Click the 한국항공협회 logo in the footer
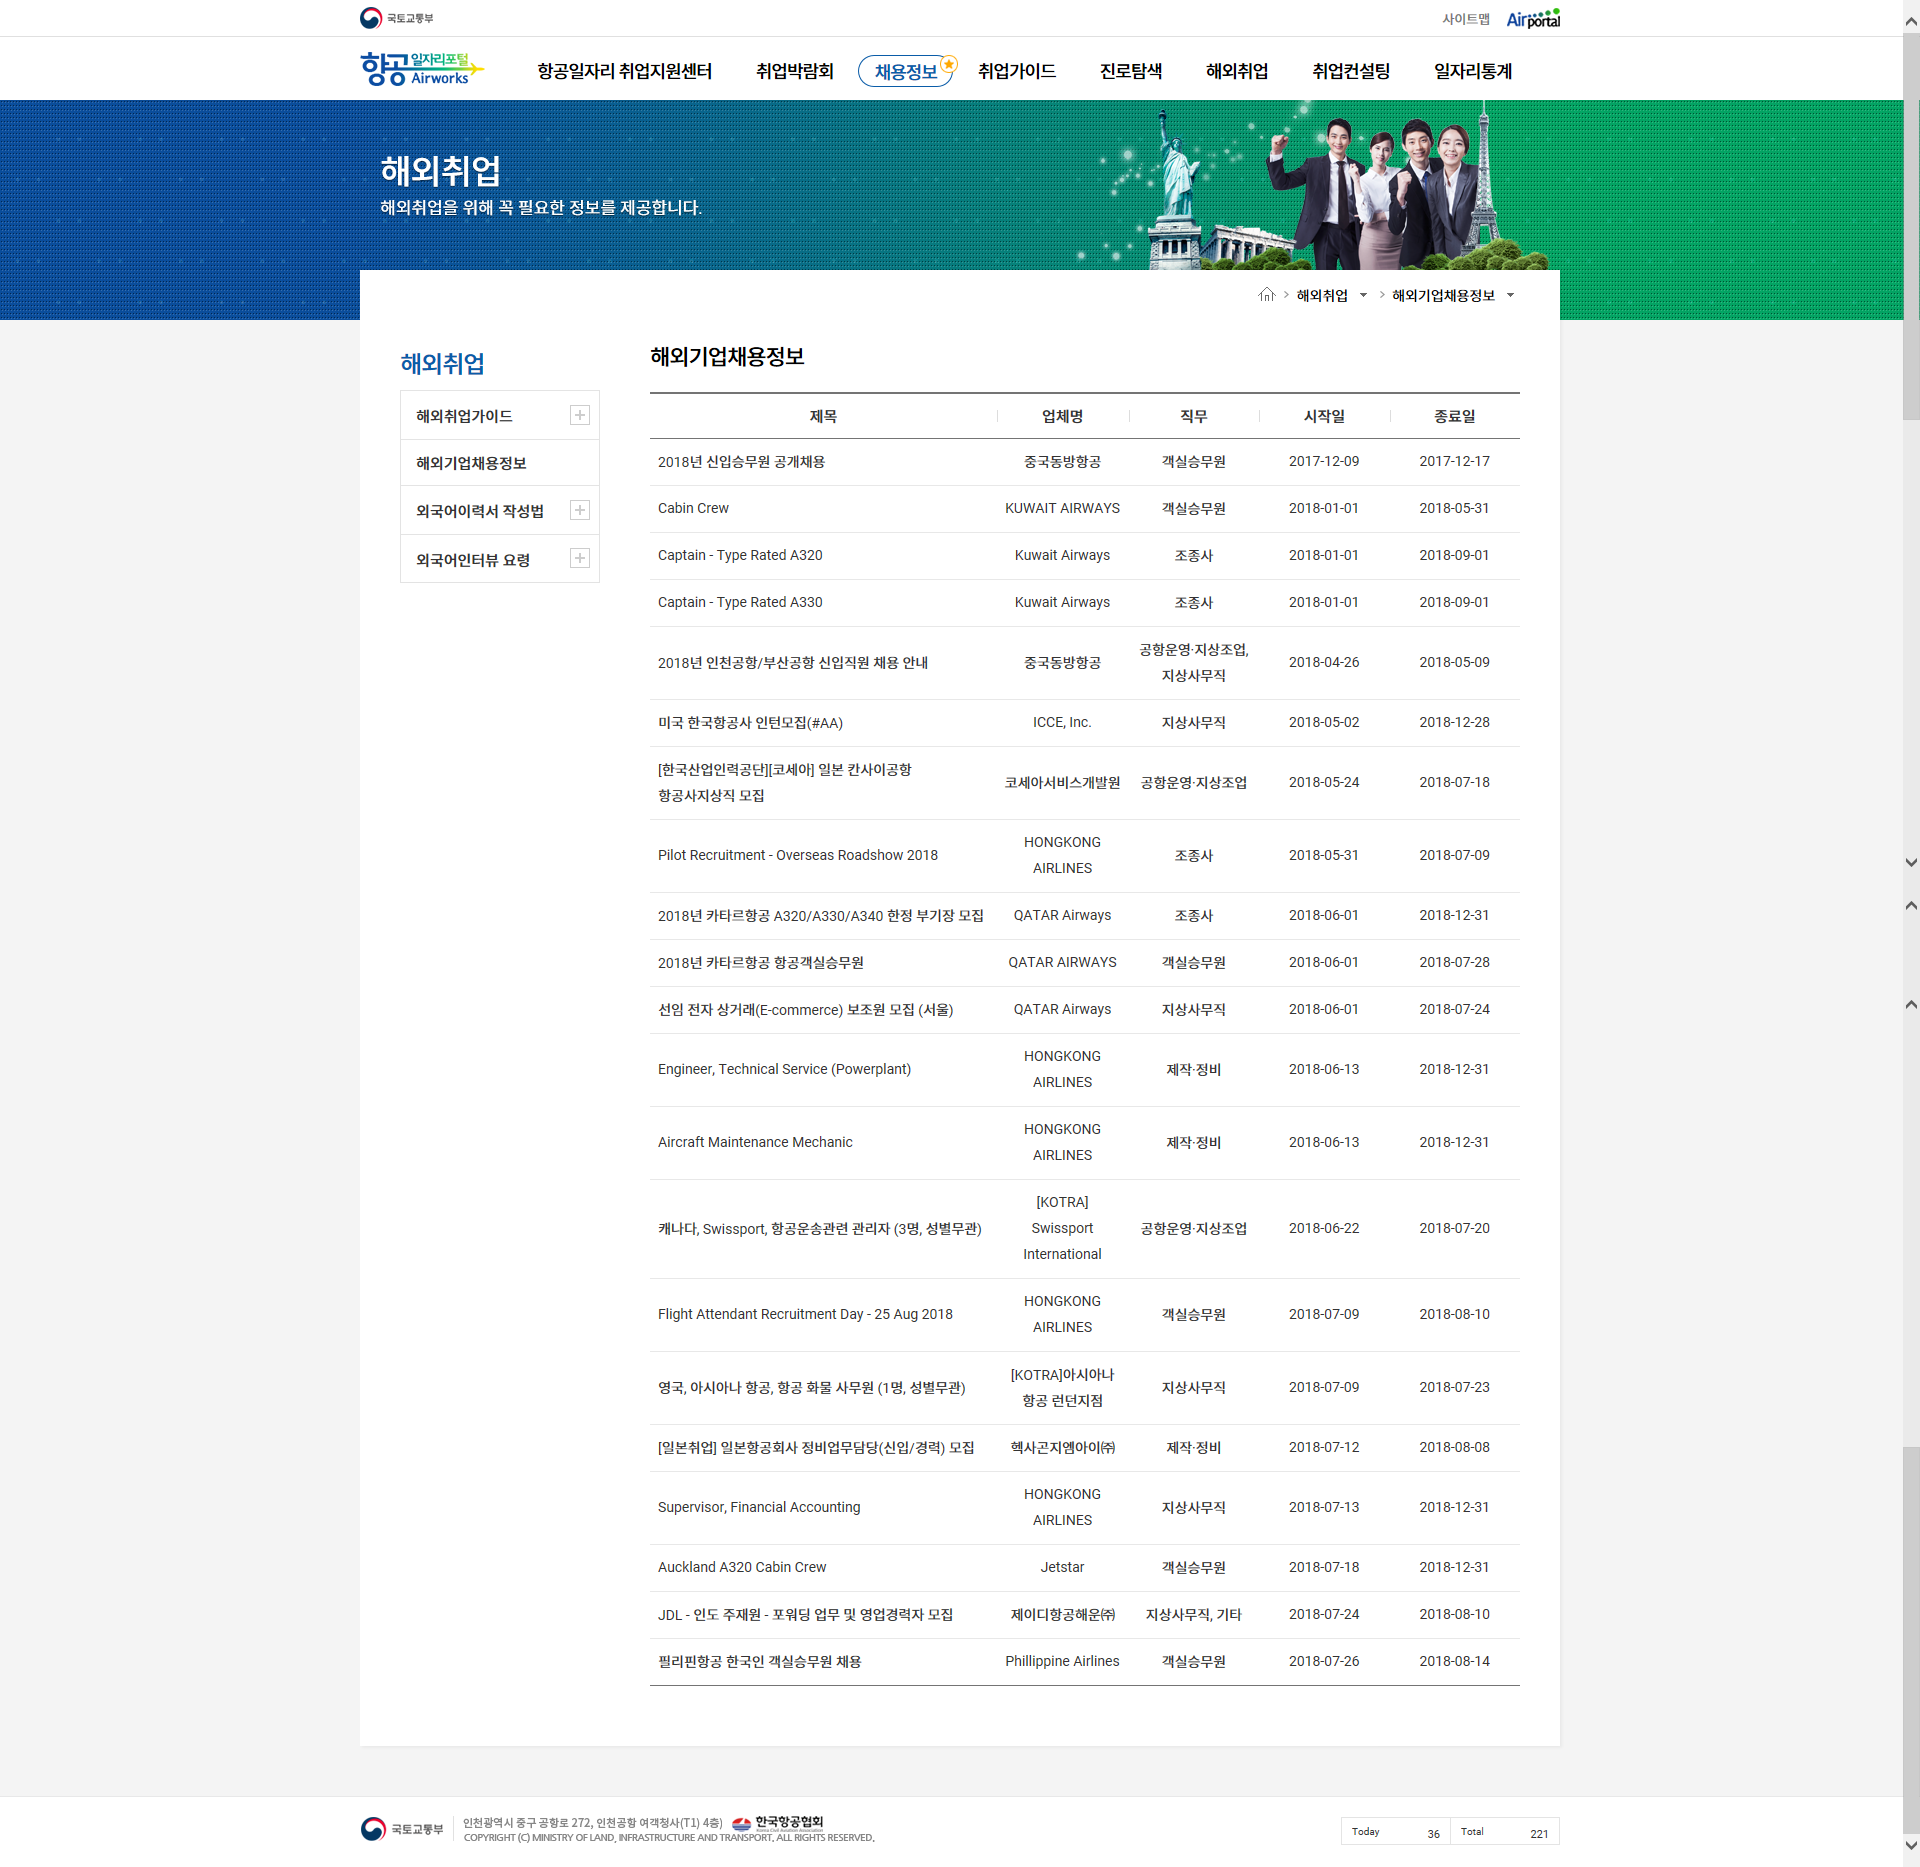This screenshot has width=1920, height=1867. pyautogui.click(x=779, y=1822)
